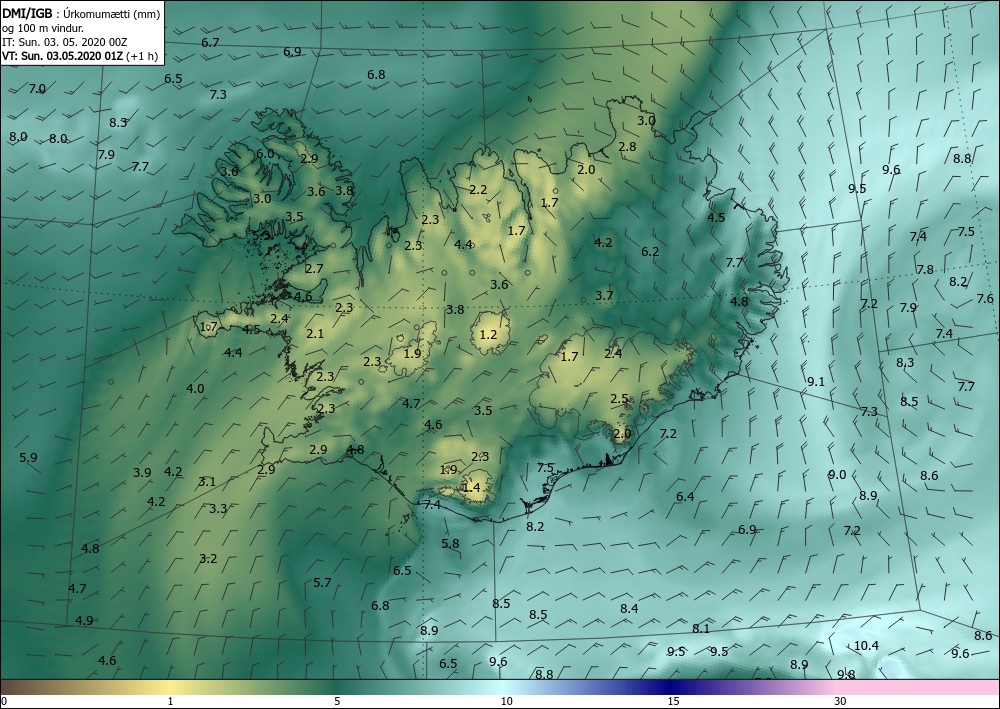
Task: Select the '4.7' value near the left bottom edge
Action: pyautogui.click(x=77, y=588)
